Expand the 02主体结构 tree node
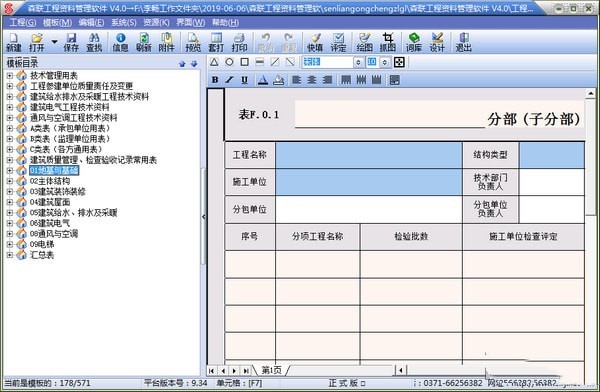Image resolution: width=600 pixels, height=392 pixels. click(x=9, y=181)
